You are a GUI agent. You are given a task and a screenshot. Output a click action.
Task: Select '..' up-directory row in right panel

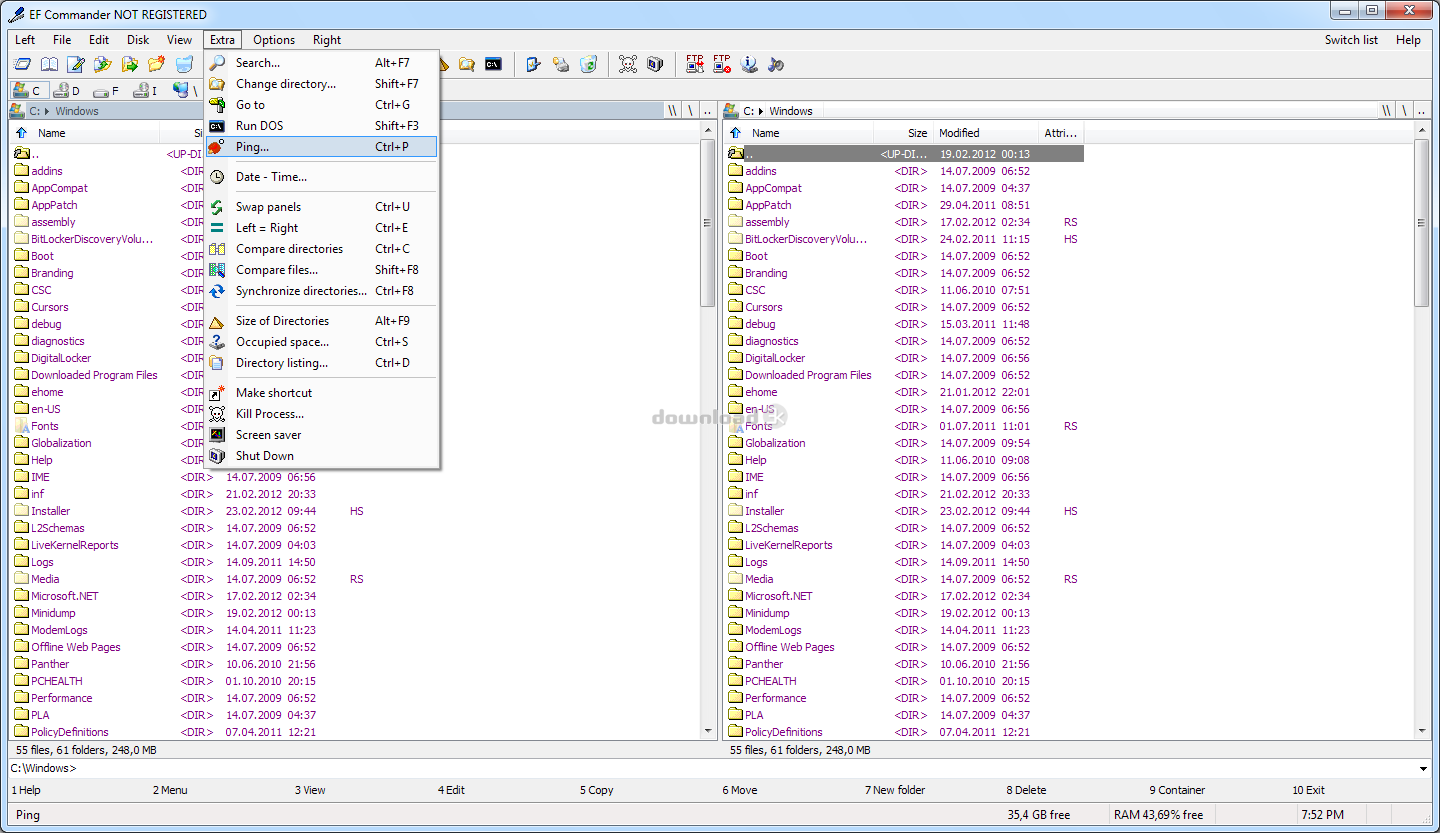(x=904, y=154)
